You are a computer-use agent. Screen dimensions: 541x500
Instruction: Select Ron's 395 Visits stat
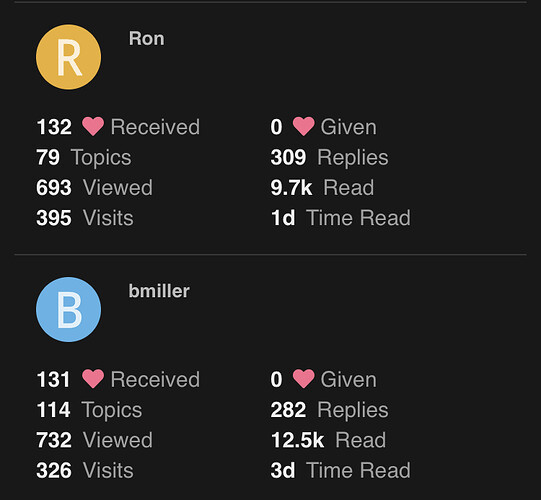85,218
